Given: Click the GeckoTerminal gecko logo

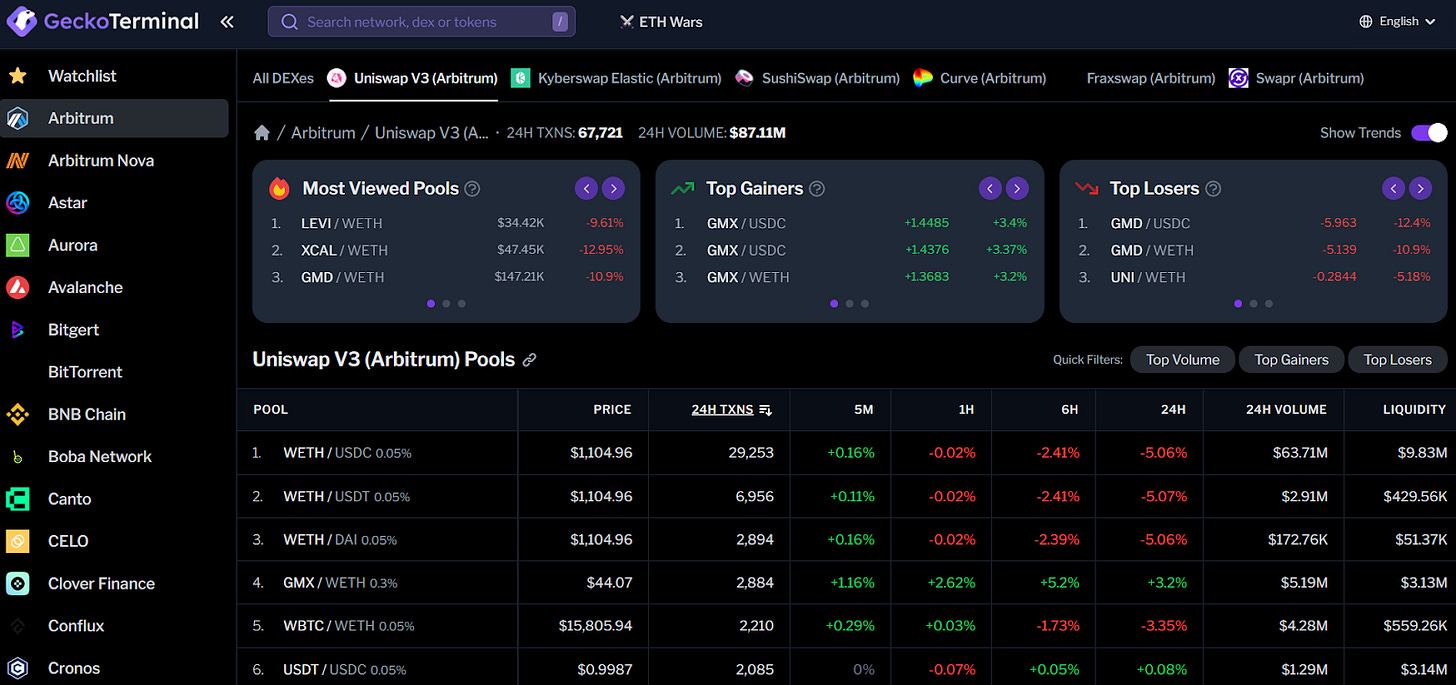Looking at the screenshot, I should click(21, 20).
